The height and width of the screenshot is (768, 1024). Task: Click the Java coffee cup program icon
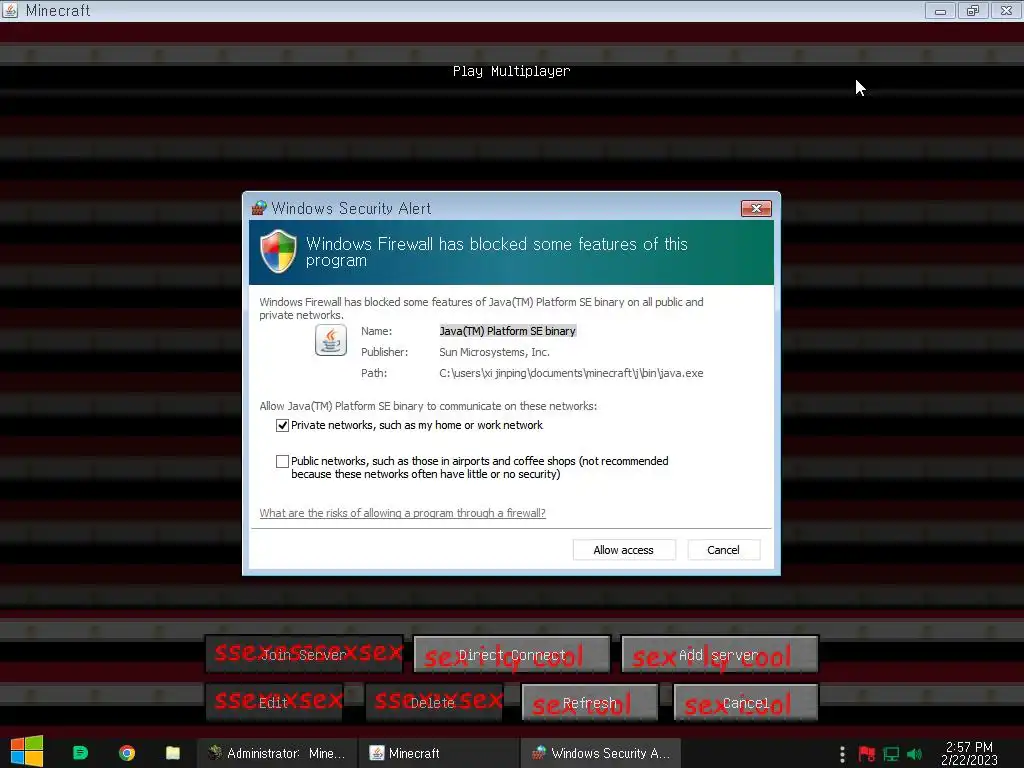(330, 340)
